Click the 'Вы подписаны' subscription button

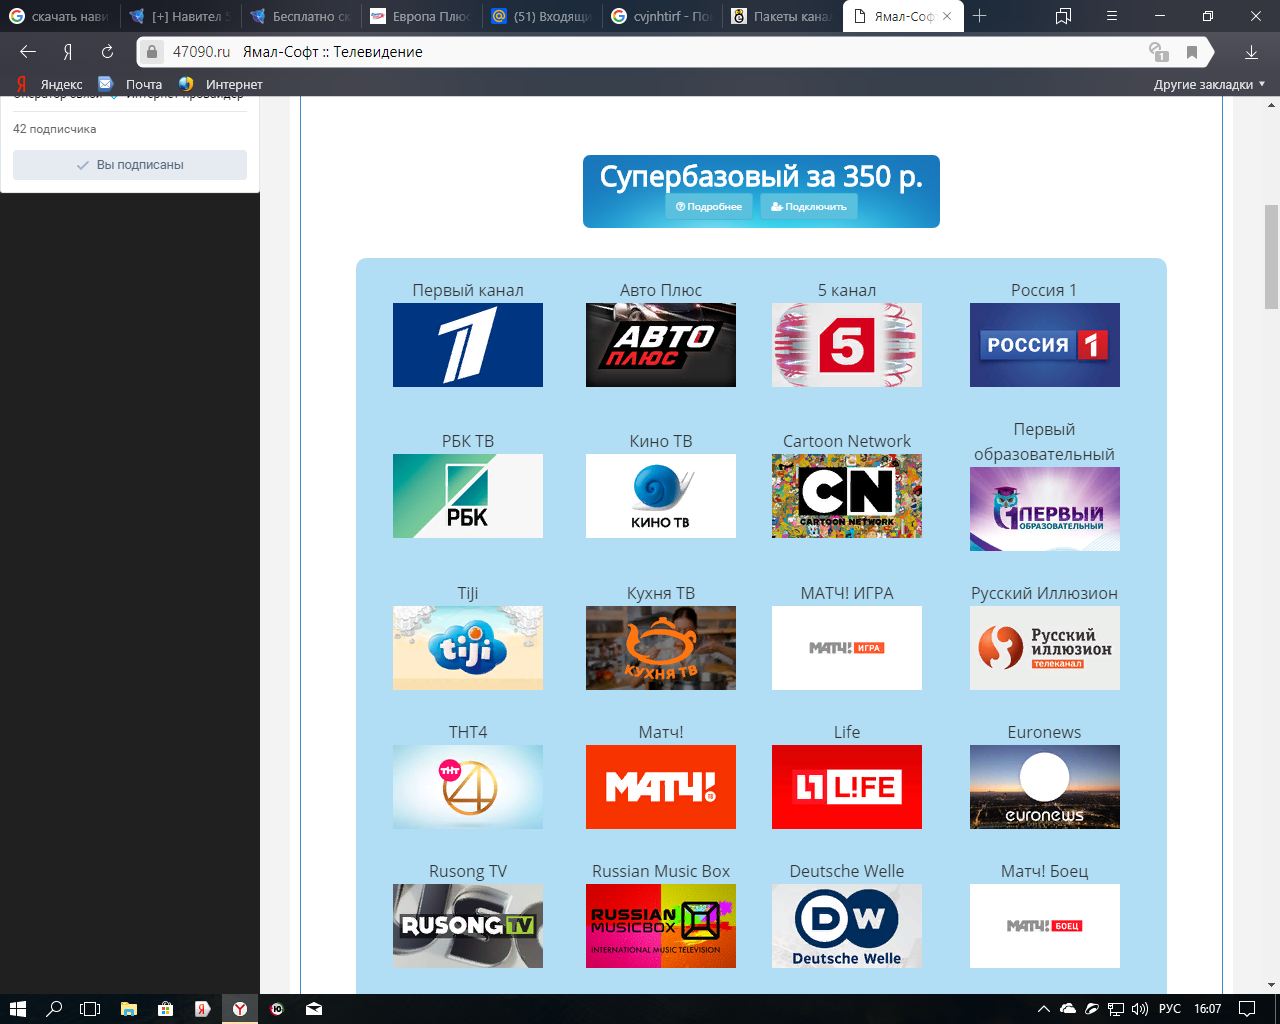[x=130, y=165]
